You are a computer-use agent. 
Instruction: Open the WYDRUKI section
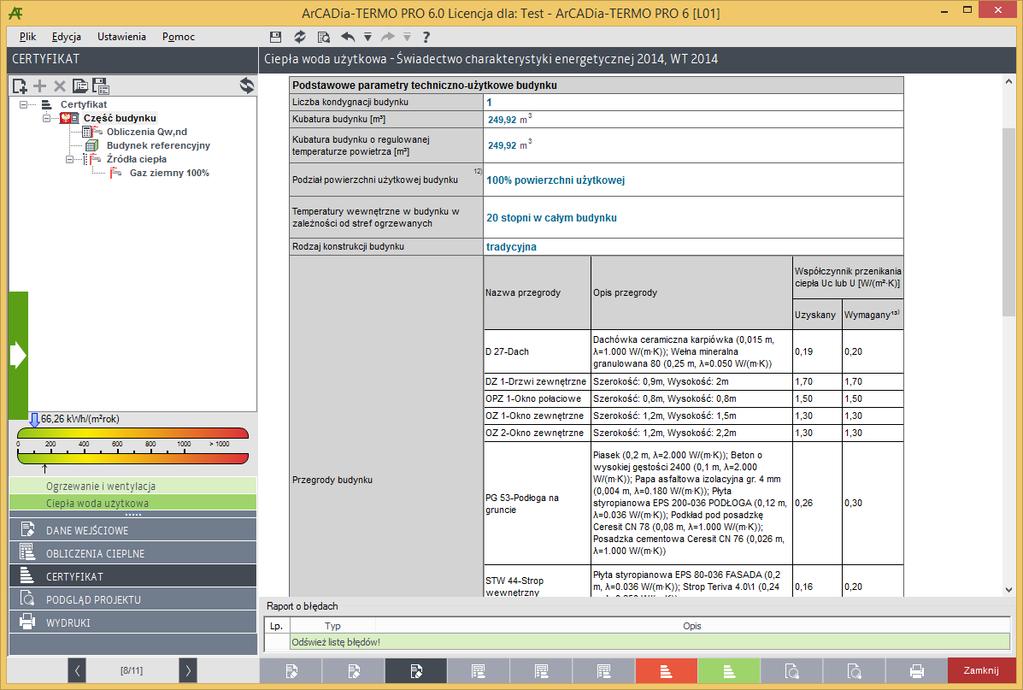click(x=133, y=622)
